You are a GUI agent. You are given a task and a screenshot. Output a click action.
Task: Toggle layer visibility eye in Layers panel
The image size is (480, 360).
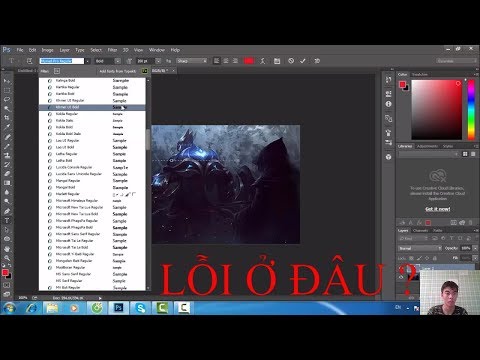[401, 277]
